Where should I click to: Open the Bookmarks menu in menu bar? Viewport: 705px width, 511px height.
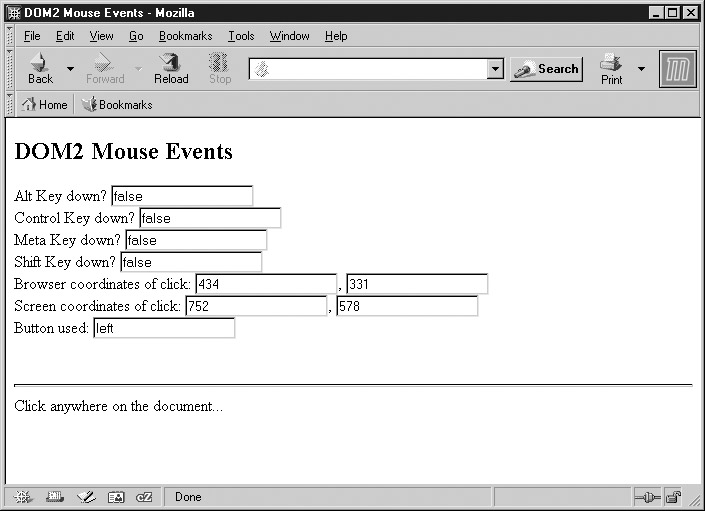(x=185, y=36)
